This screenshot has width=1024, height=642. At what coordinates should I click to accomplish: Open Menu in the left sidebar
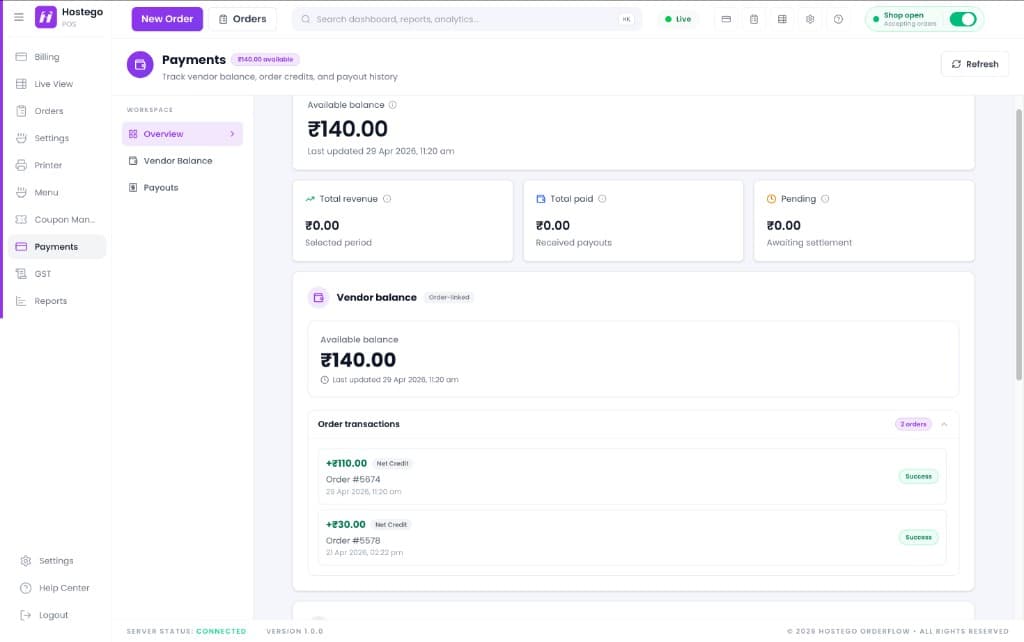(57, 193)
